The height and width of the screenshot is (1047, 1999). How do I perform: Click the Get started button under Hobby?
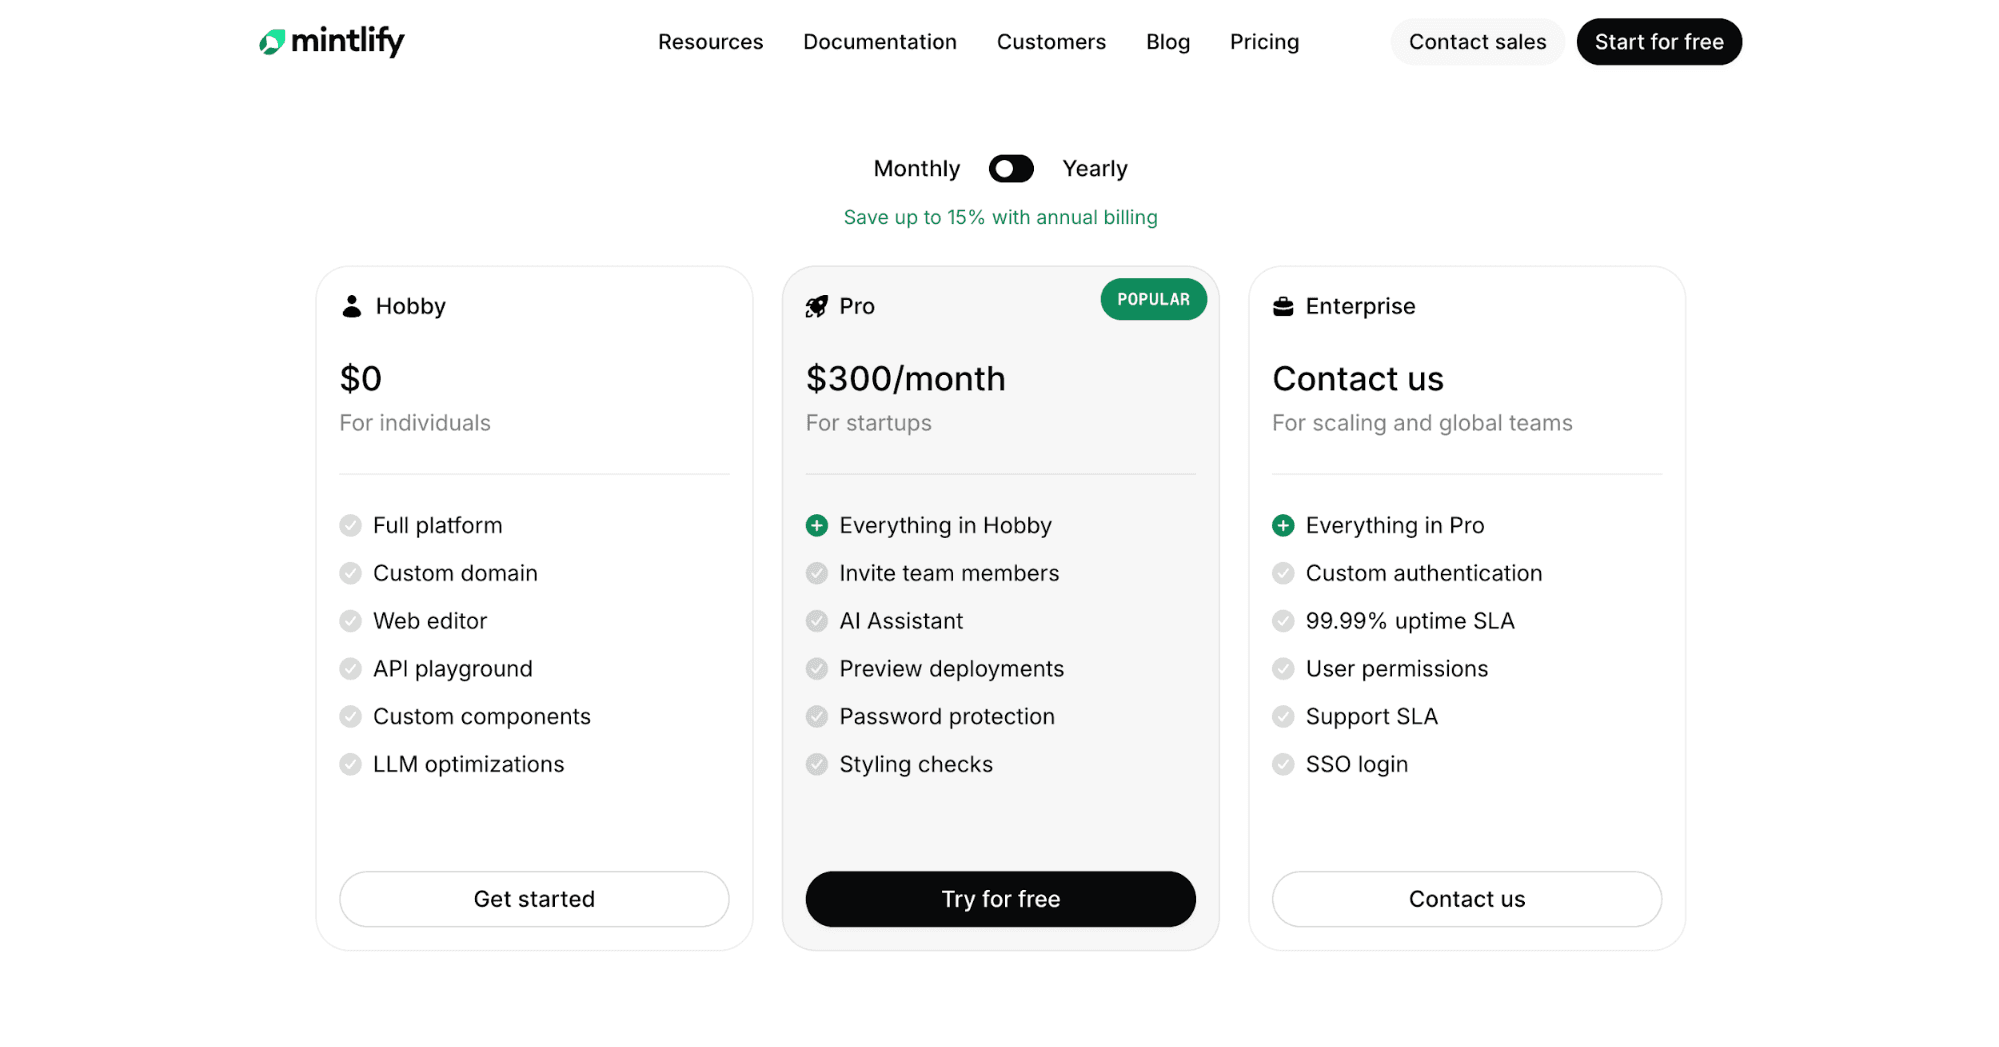tap(534, 899)
